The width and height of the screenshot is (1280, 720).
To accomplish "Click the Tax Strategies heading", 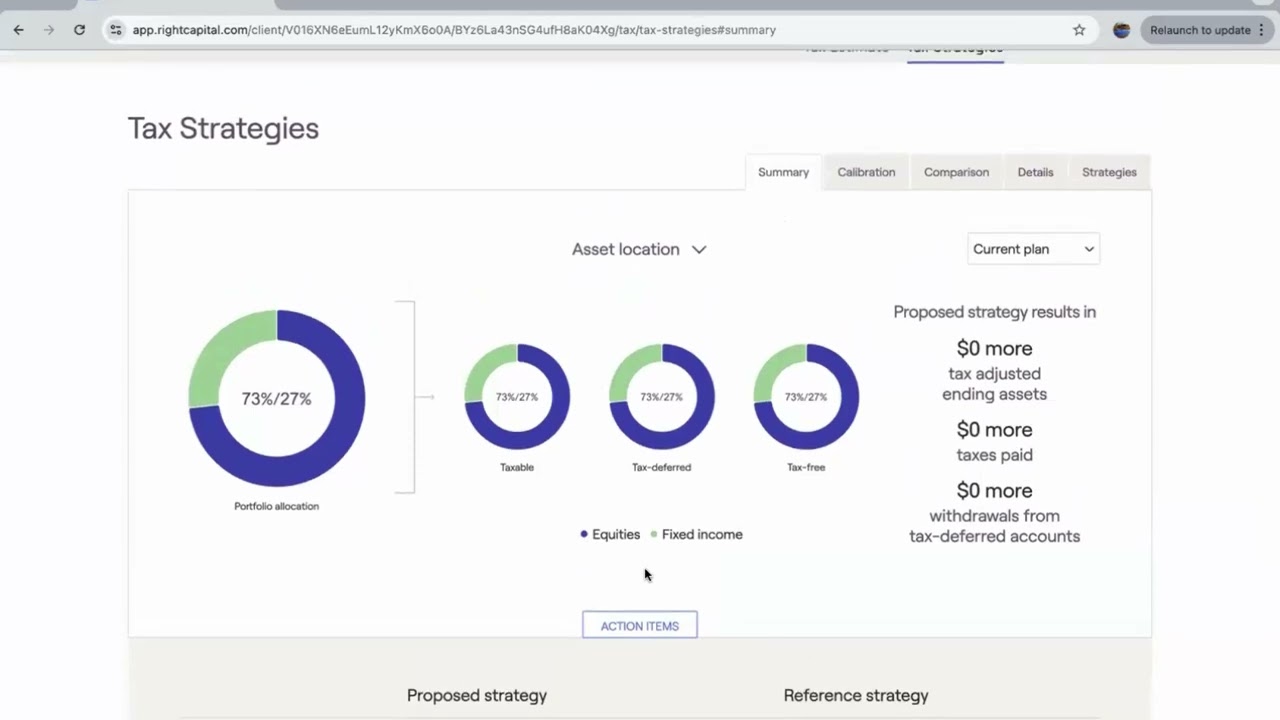I will [x=223, y=128].
